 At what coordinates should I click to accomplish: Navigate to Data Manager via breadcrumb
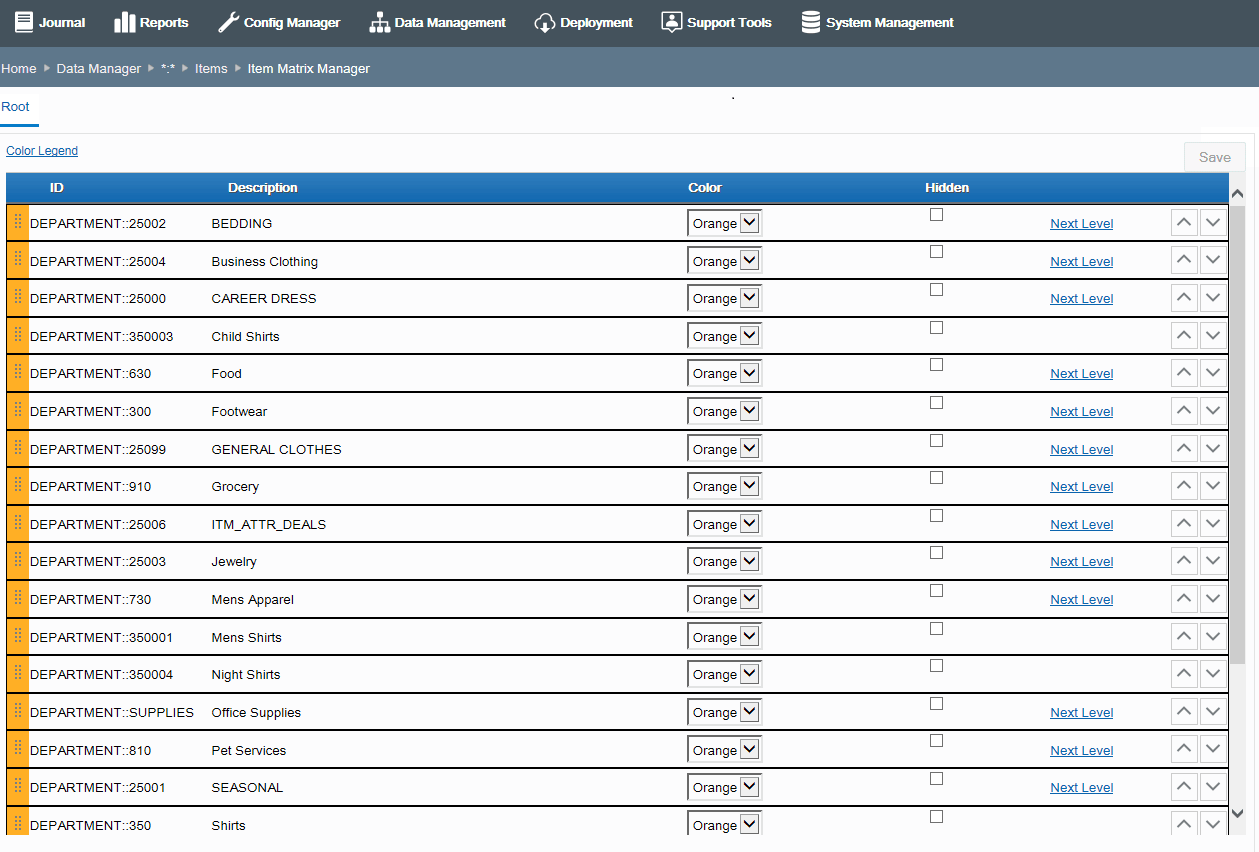pos(98,68)
